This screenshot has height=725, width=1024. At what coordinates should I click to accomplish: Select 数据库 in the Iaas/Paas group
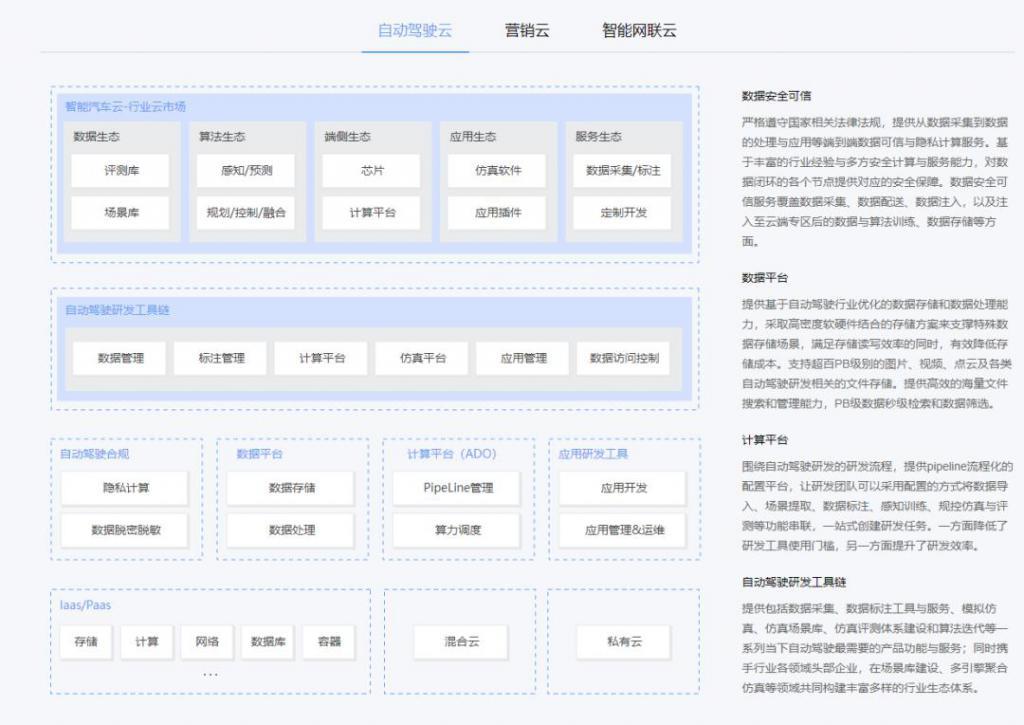268,641
